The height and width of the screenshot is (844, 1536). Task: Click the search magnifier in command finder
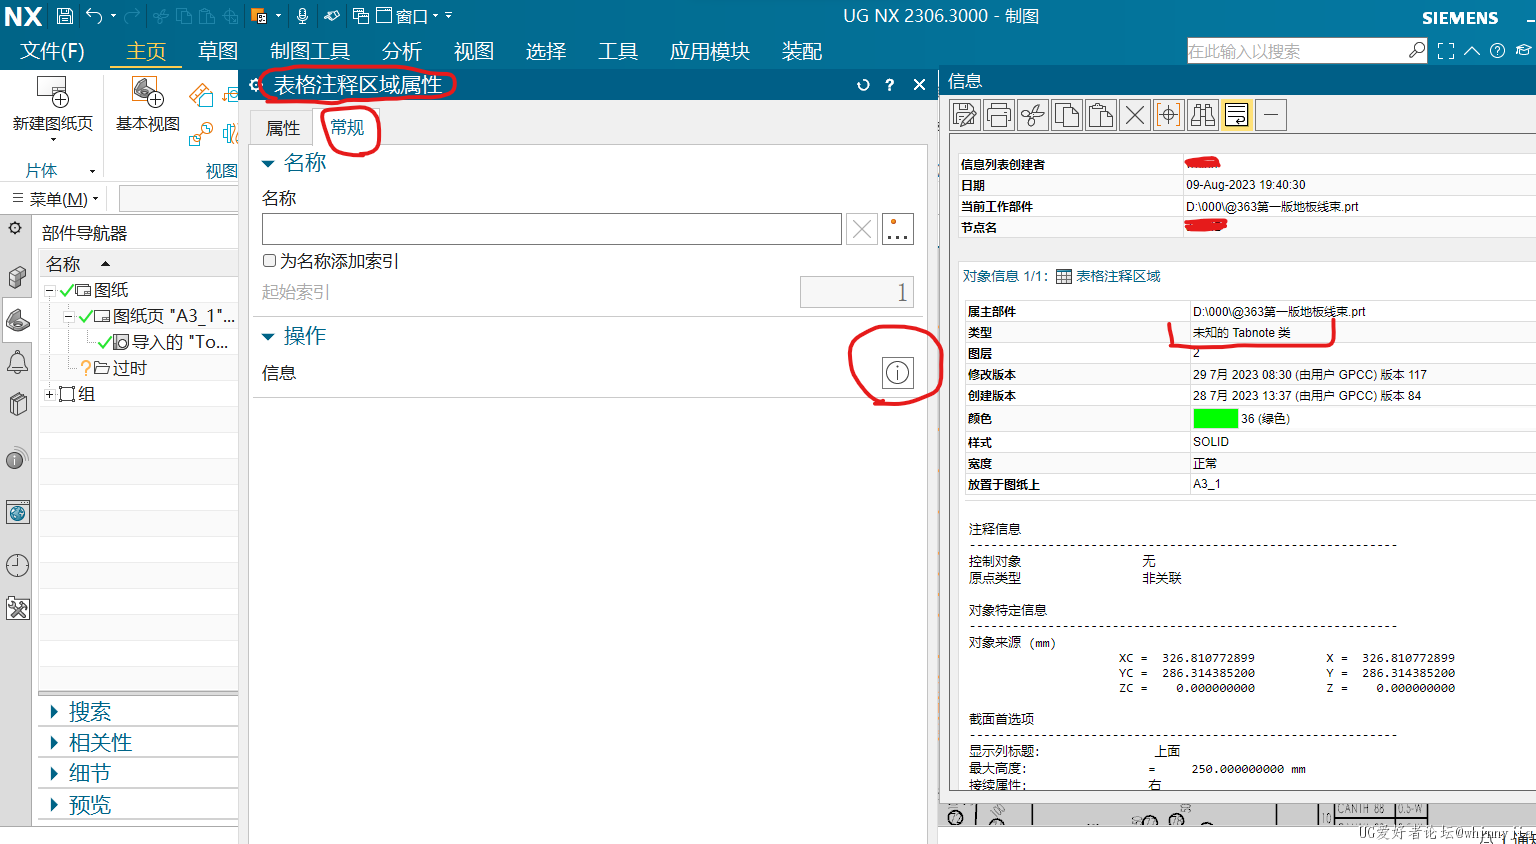point(1417,50)
